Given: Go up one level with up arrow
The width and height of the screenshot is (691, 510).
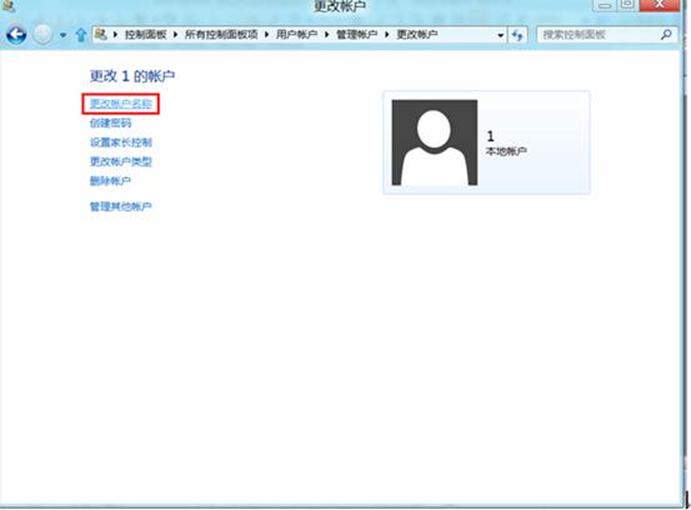Looking at the screenshot, I should [x=81, y=35].
